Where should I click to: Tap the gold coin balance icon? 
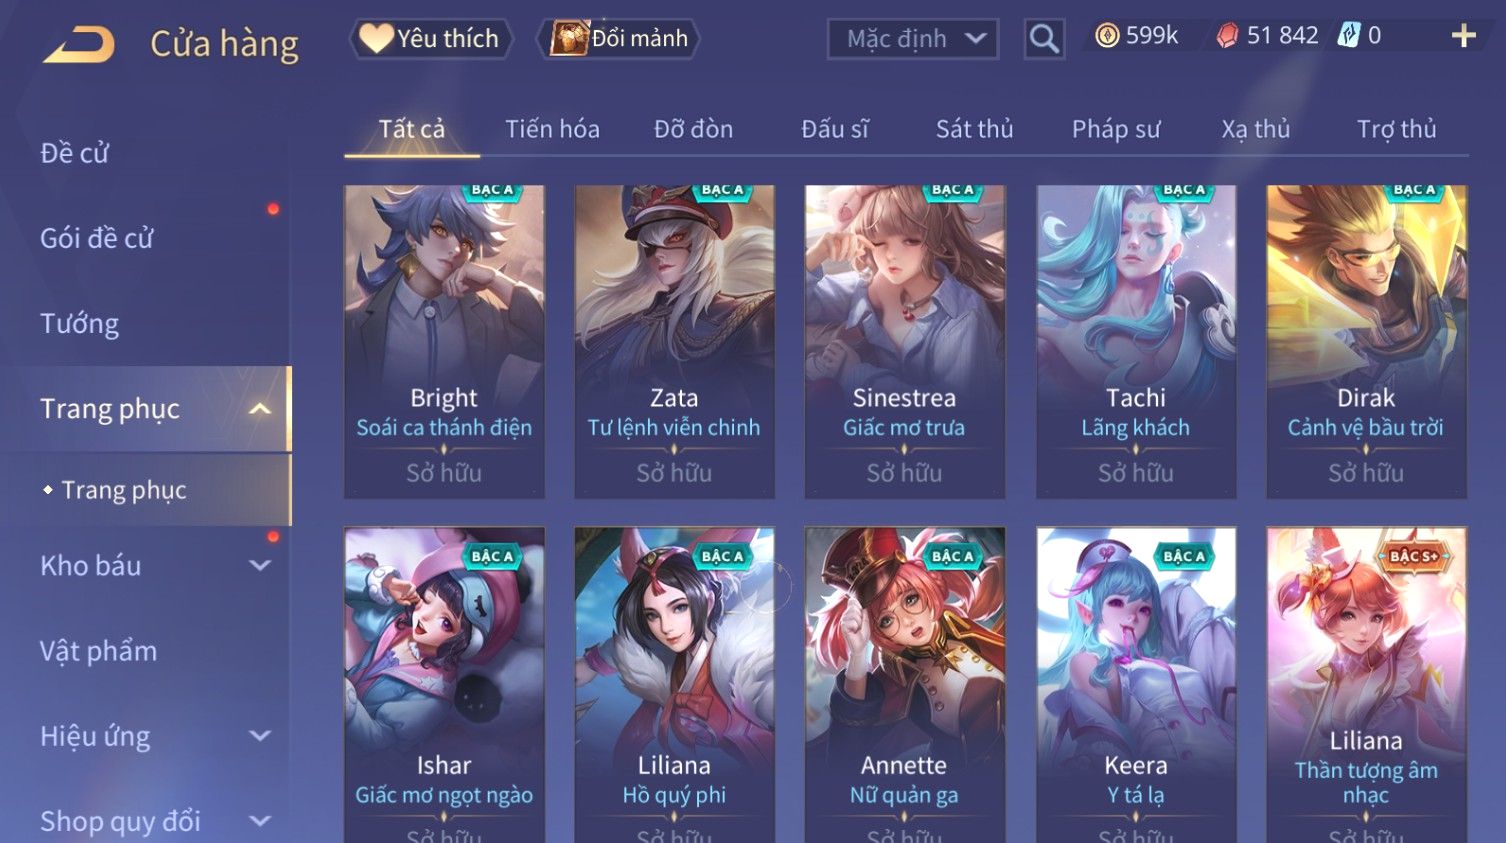click(1107, 36)
